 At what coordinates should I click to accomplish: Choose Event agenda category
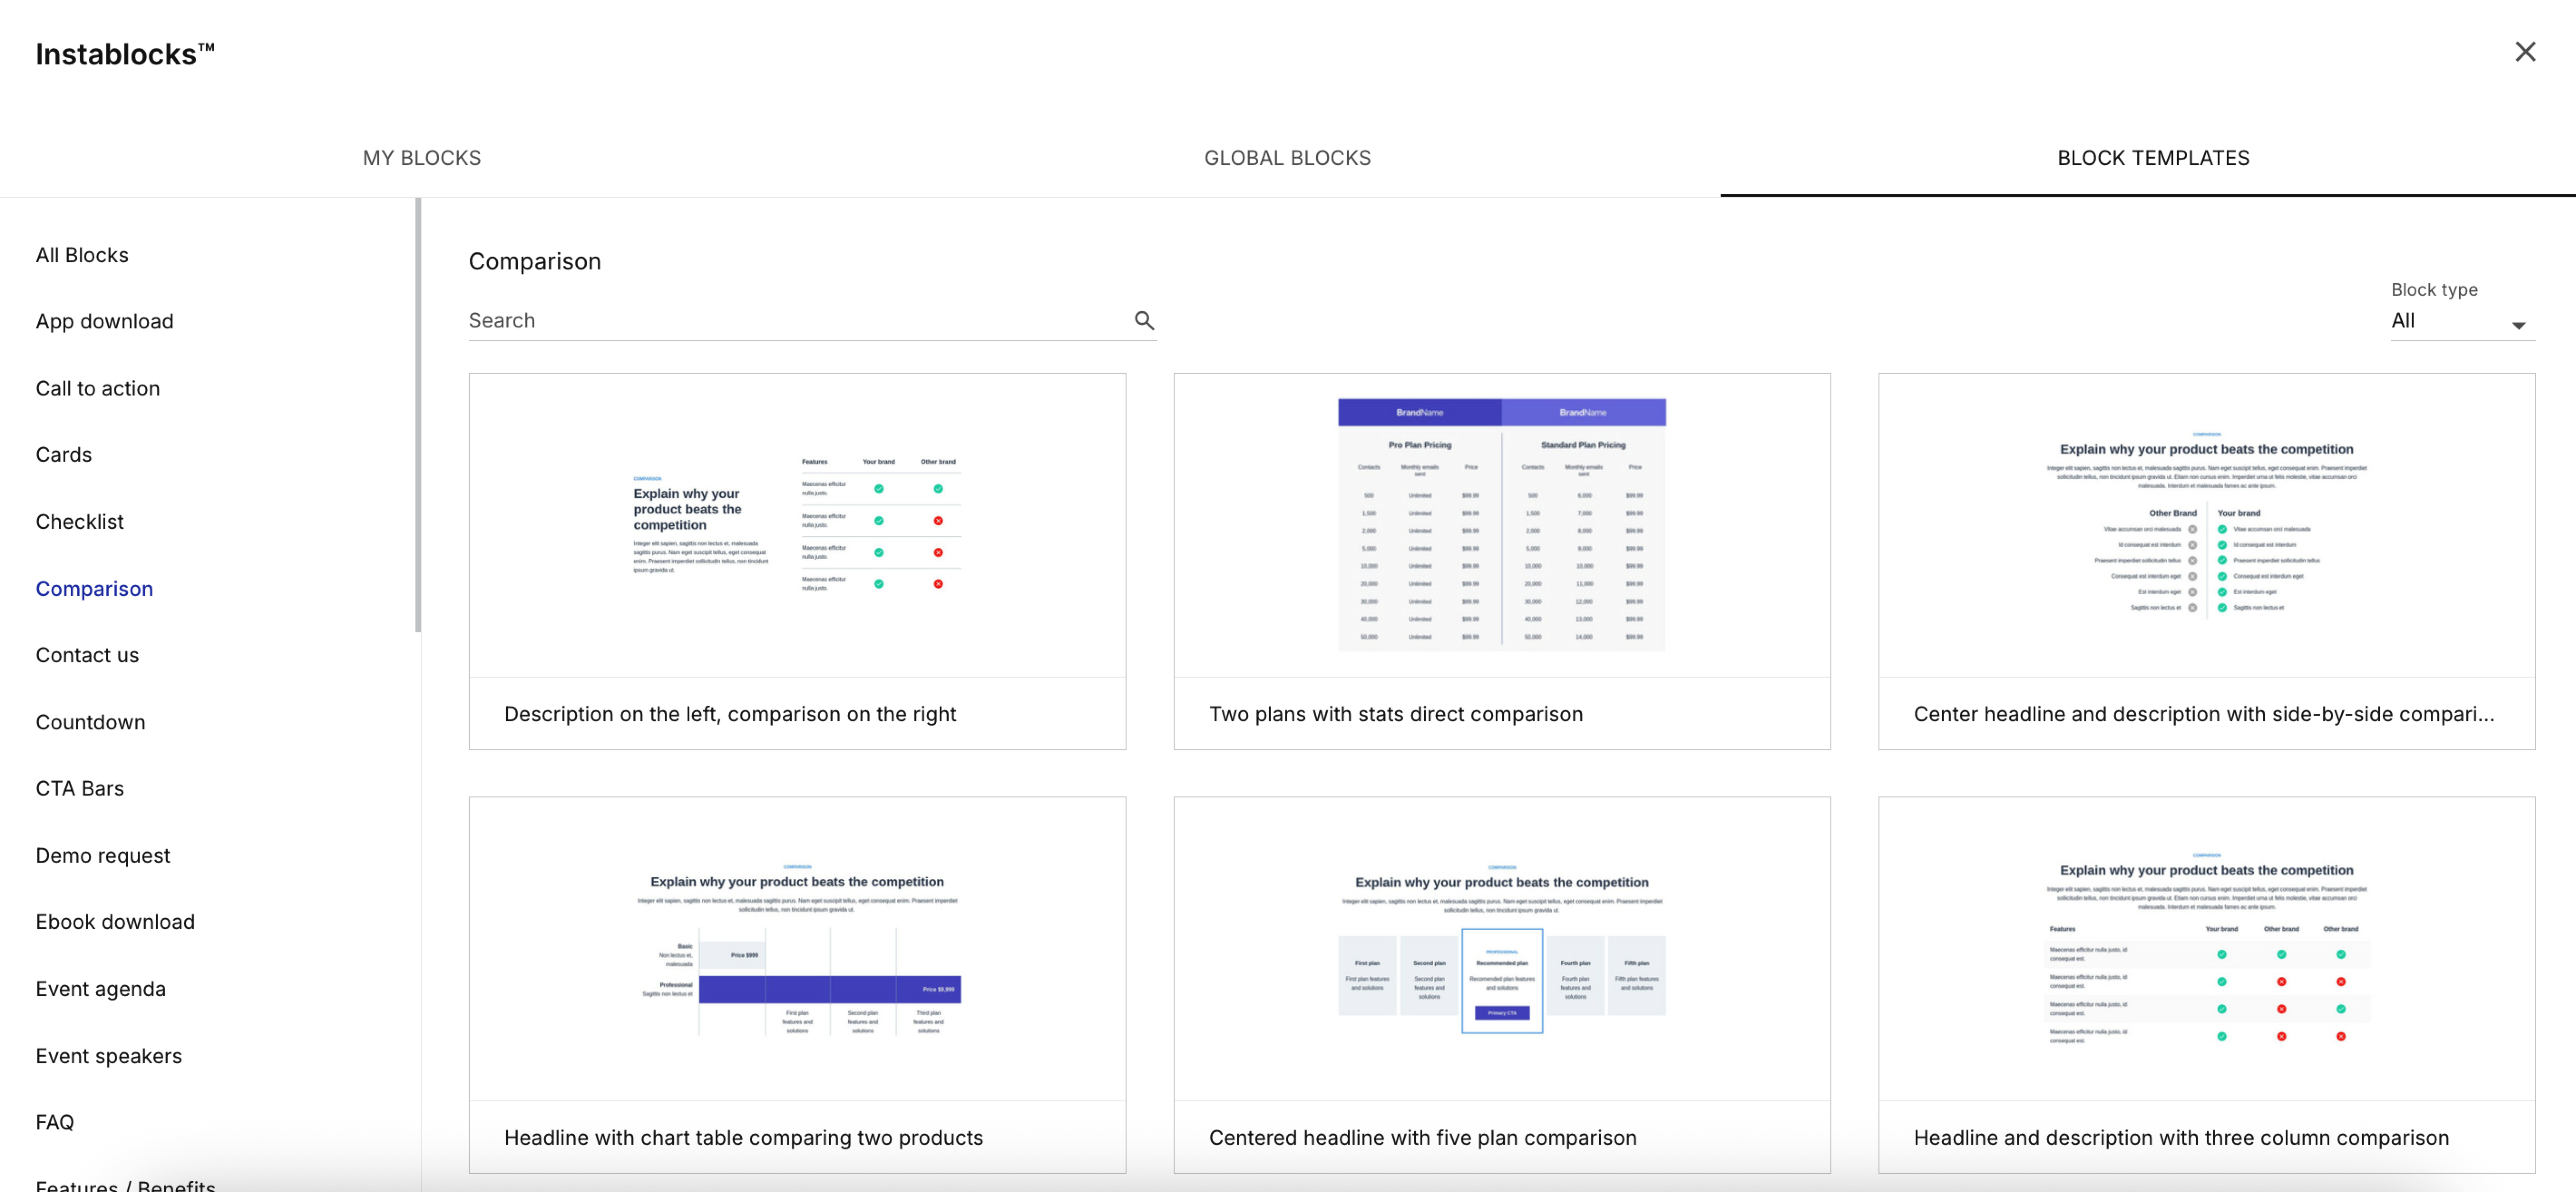pos(101,989)
